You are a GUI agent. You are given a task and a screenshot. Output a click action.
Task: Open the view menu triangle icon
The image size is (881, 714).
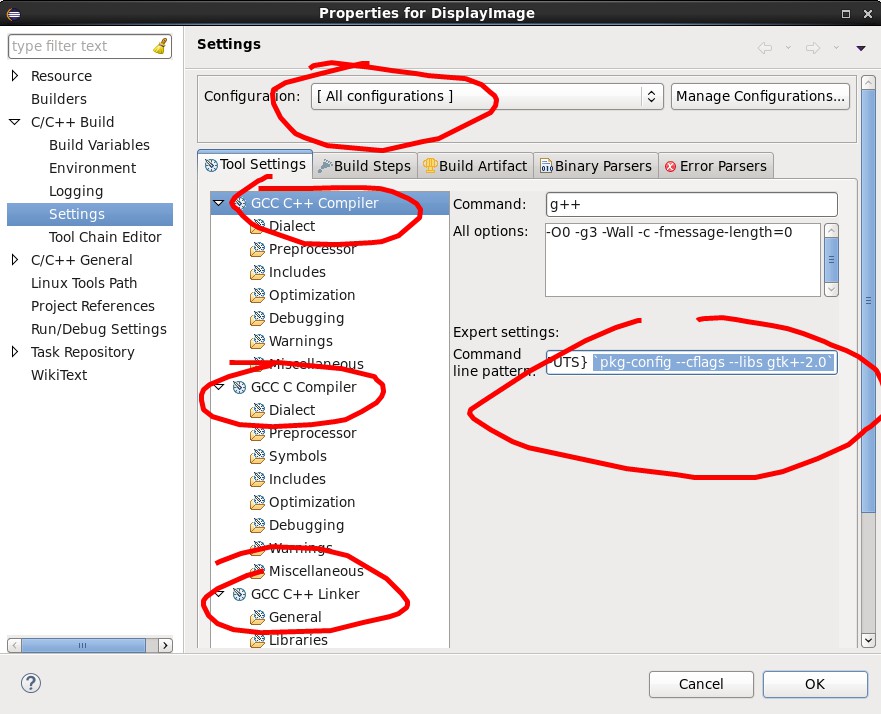(861, 47)
